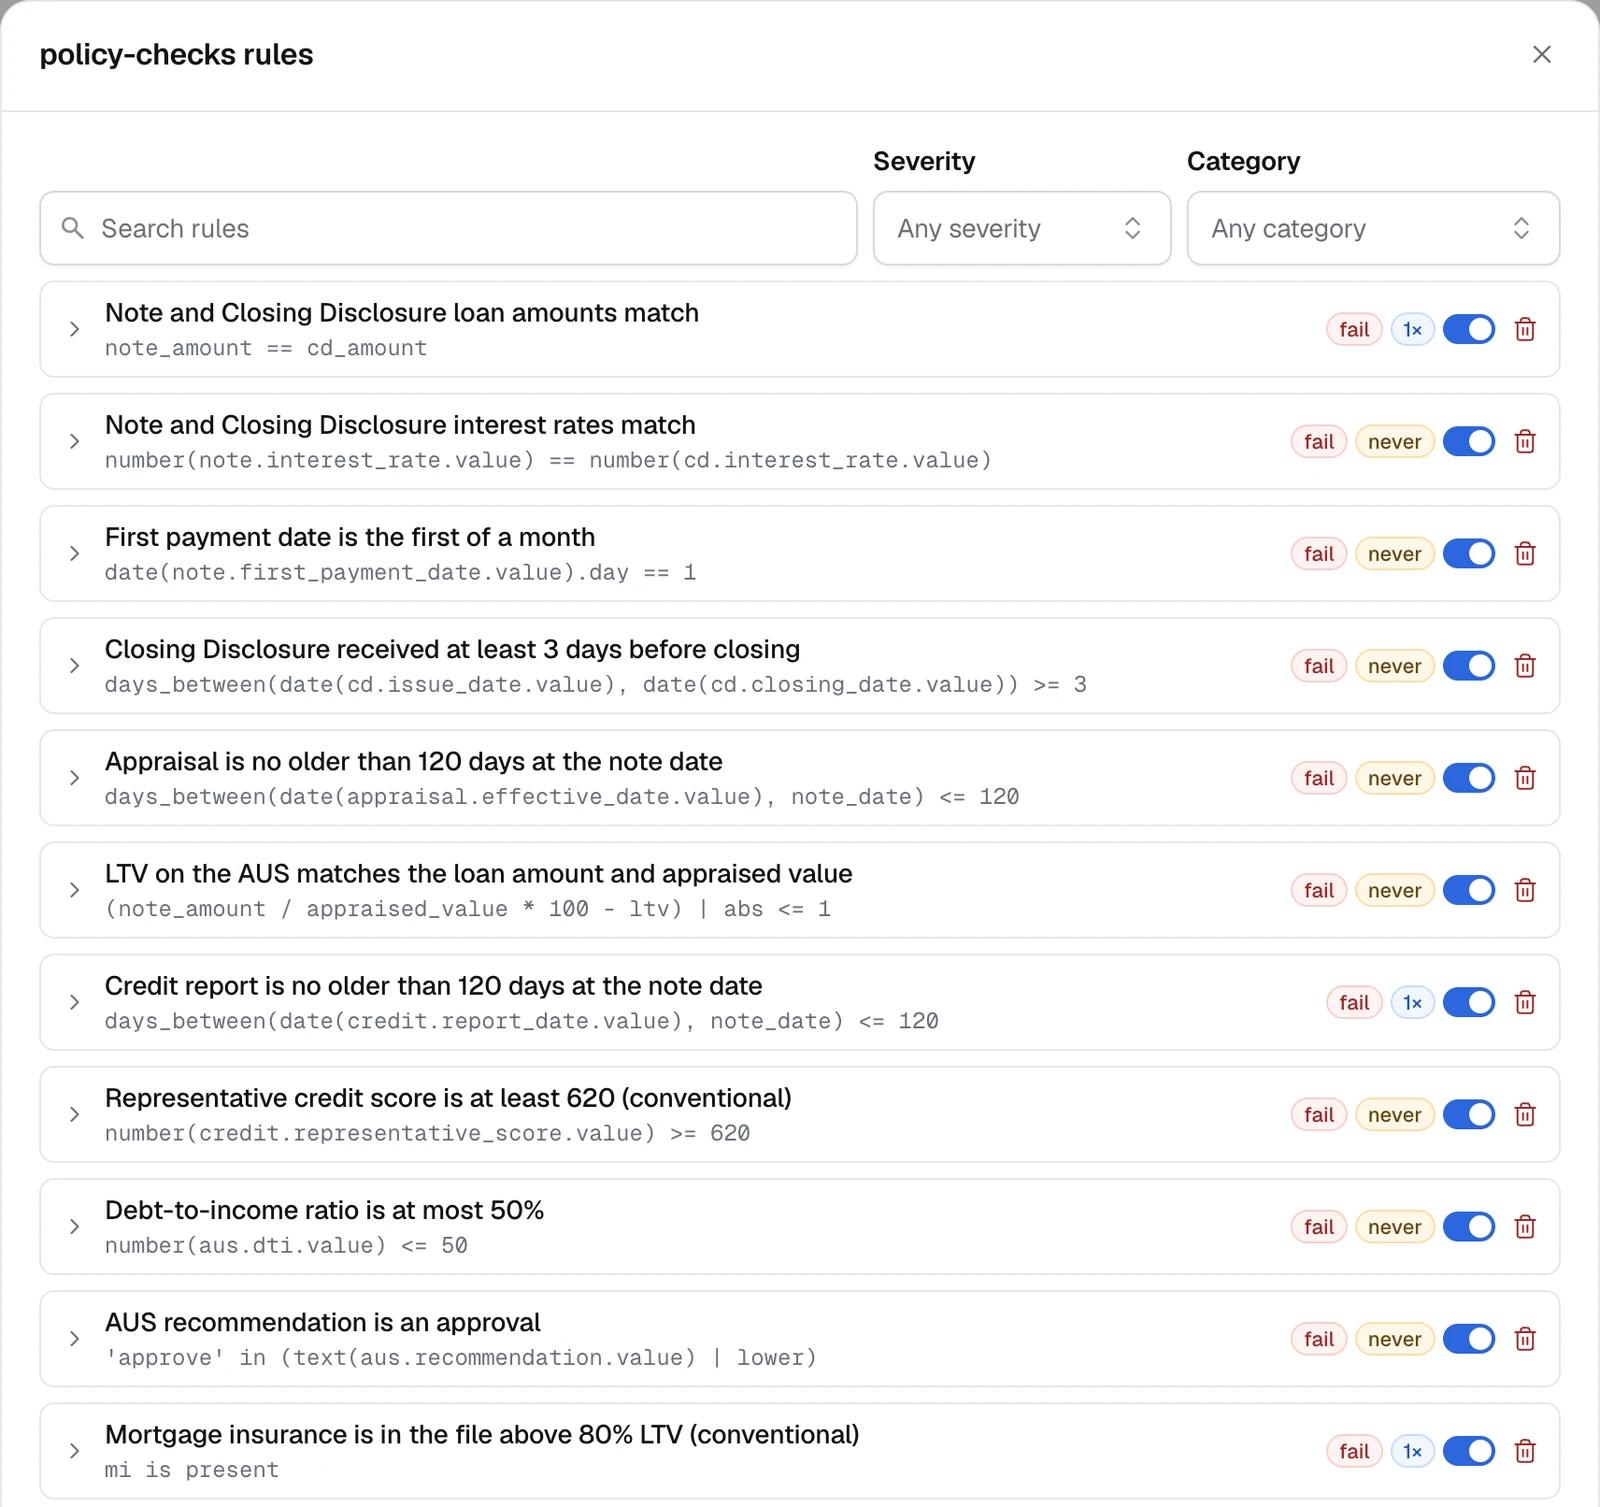Delete the AUS recommendation rule
The width and height of the screenshot is (1600, 1507).
click(1525, 1339)
